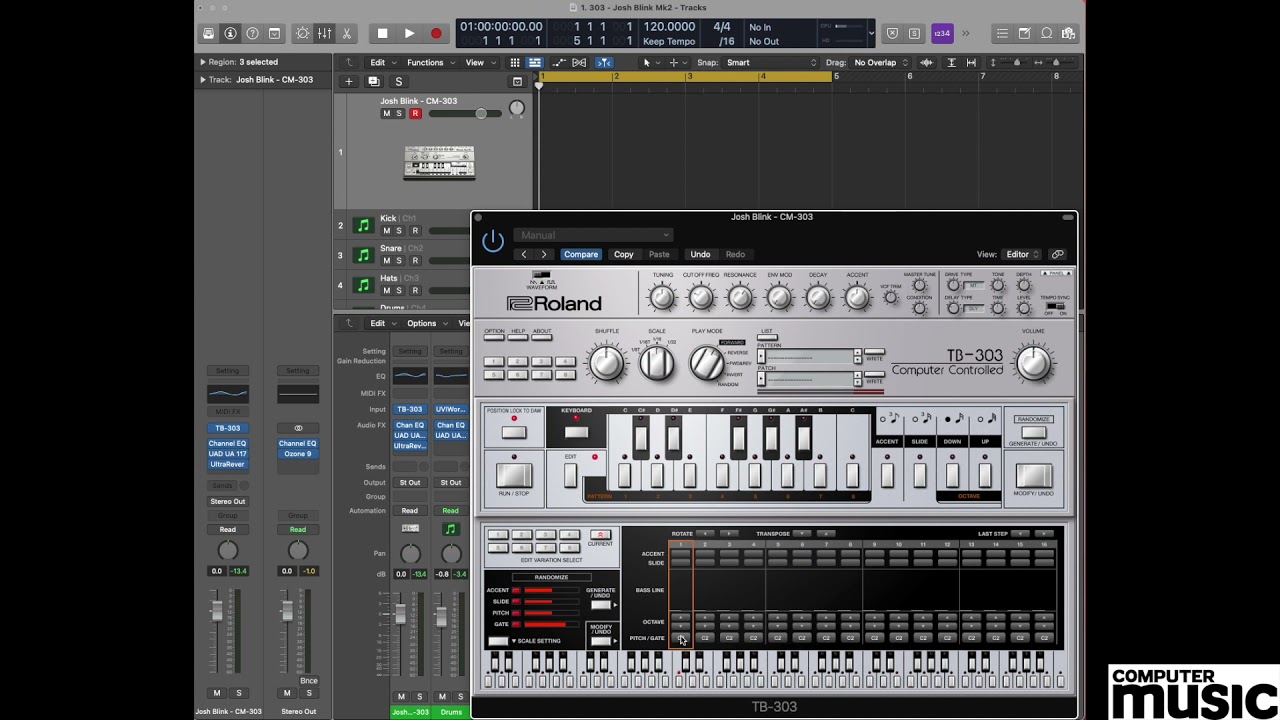This screenshot has width=1280, height=720.
Task: Go to previous preset arrow
Action: coord(523,254)
